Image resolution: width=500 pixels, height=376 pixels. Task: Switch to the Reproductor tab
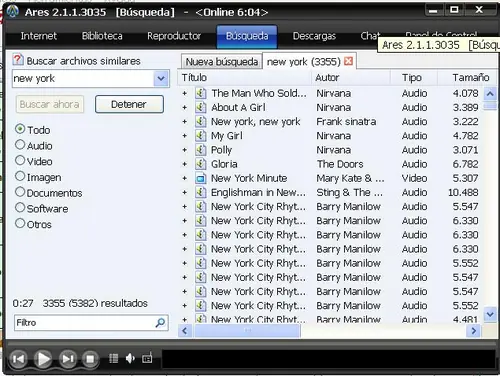tap(174, 36)
